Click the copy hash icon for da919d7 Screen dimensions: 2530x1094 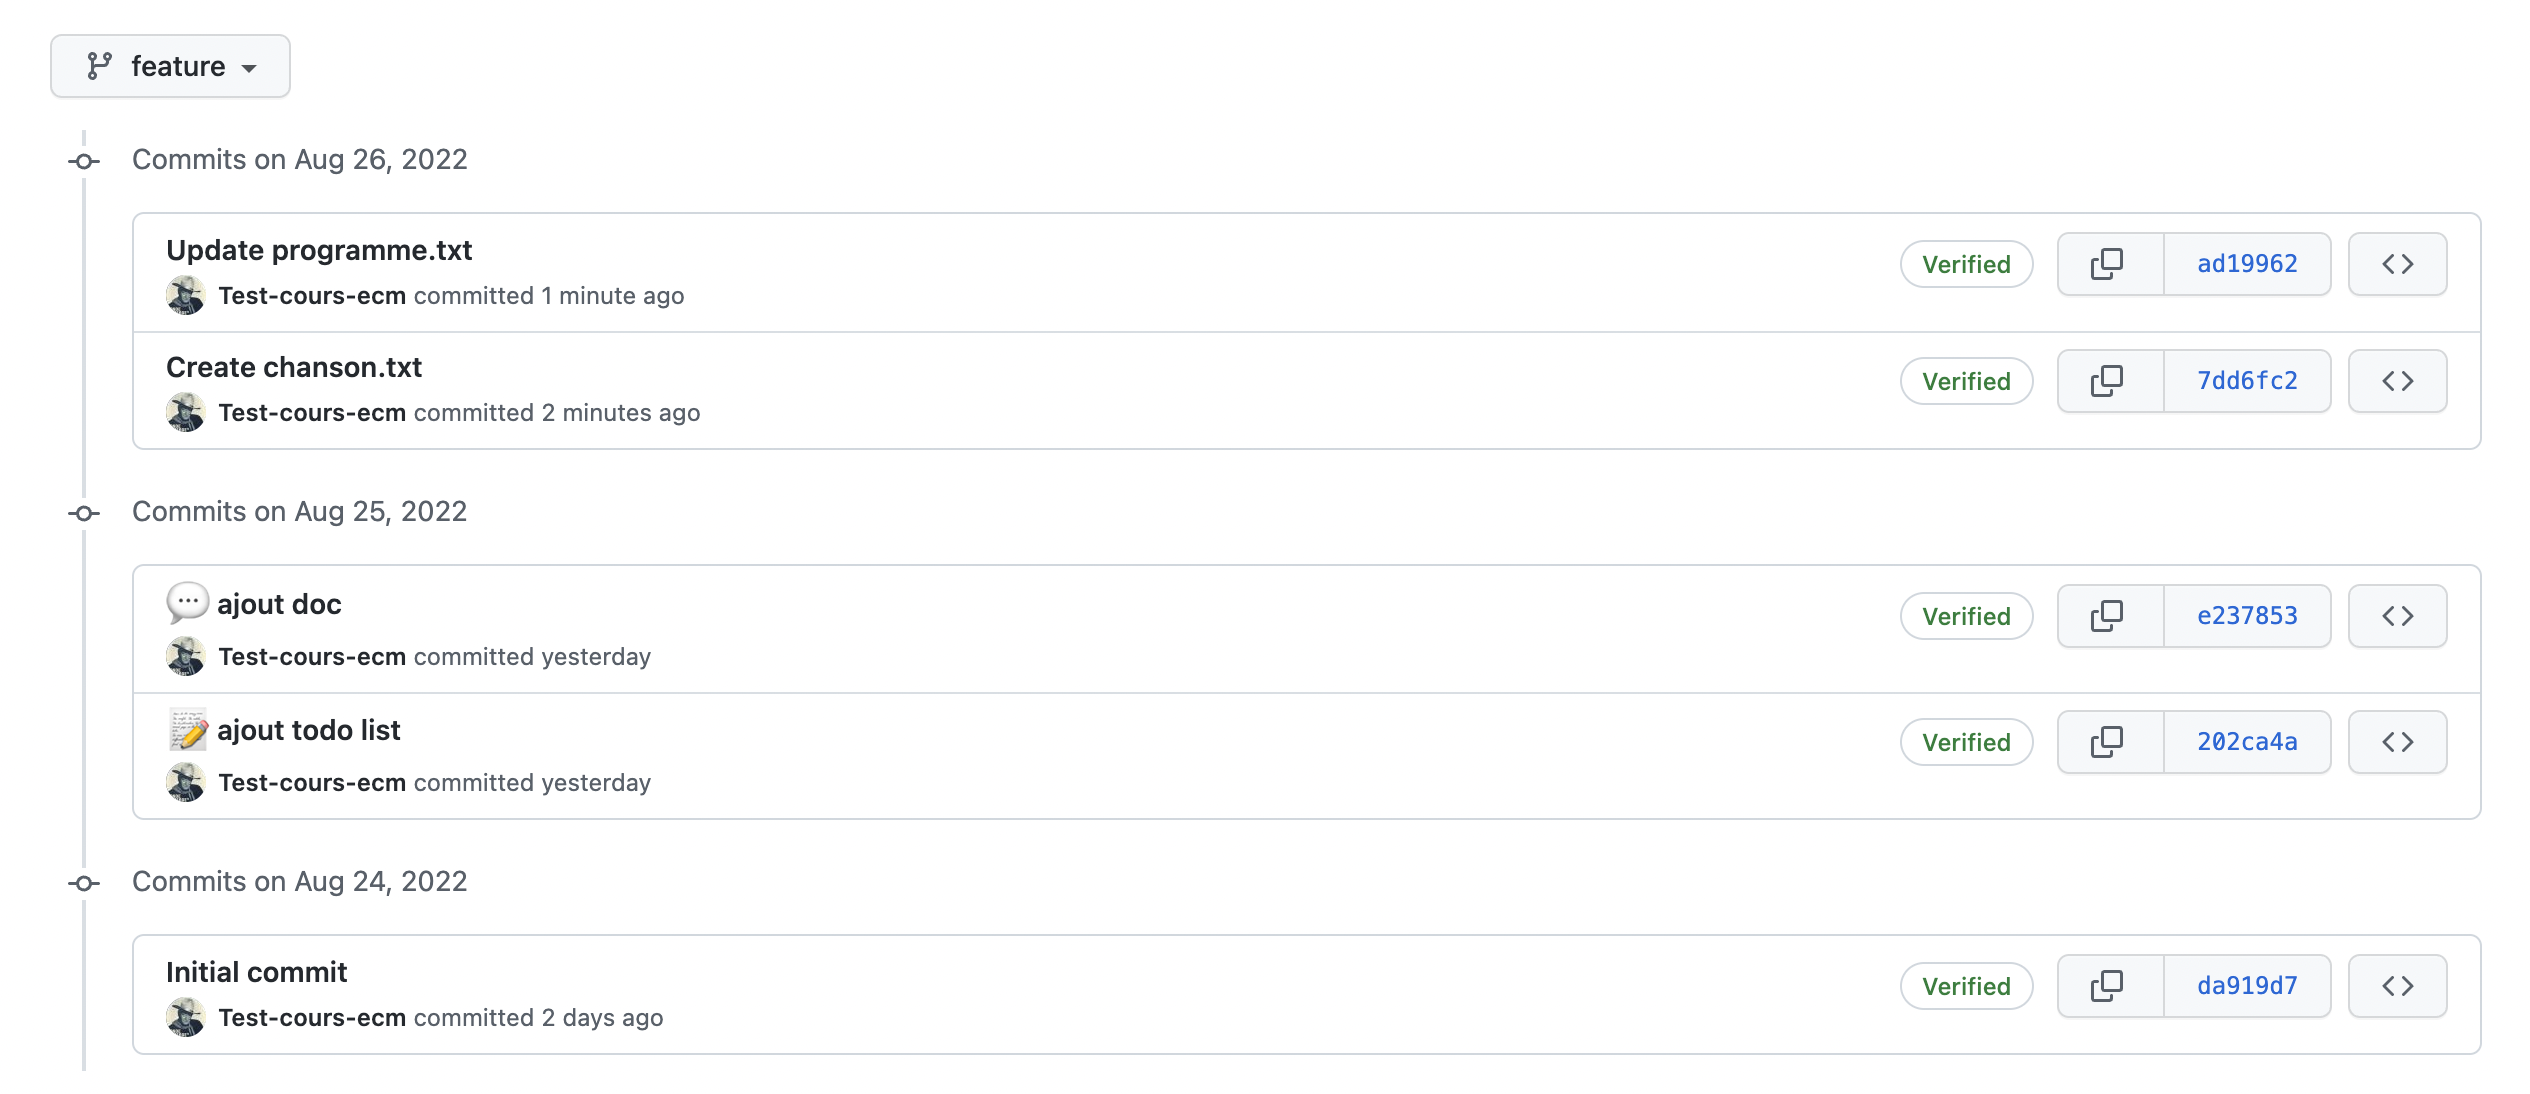click(x=2107, y=984)
